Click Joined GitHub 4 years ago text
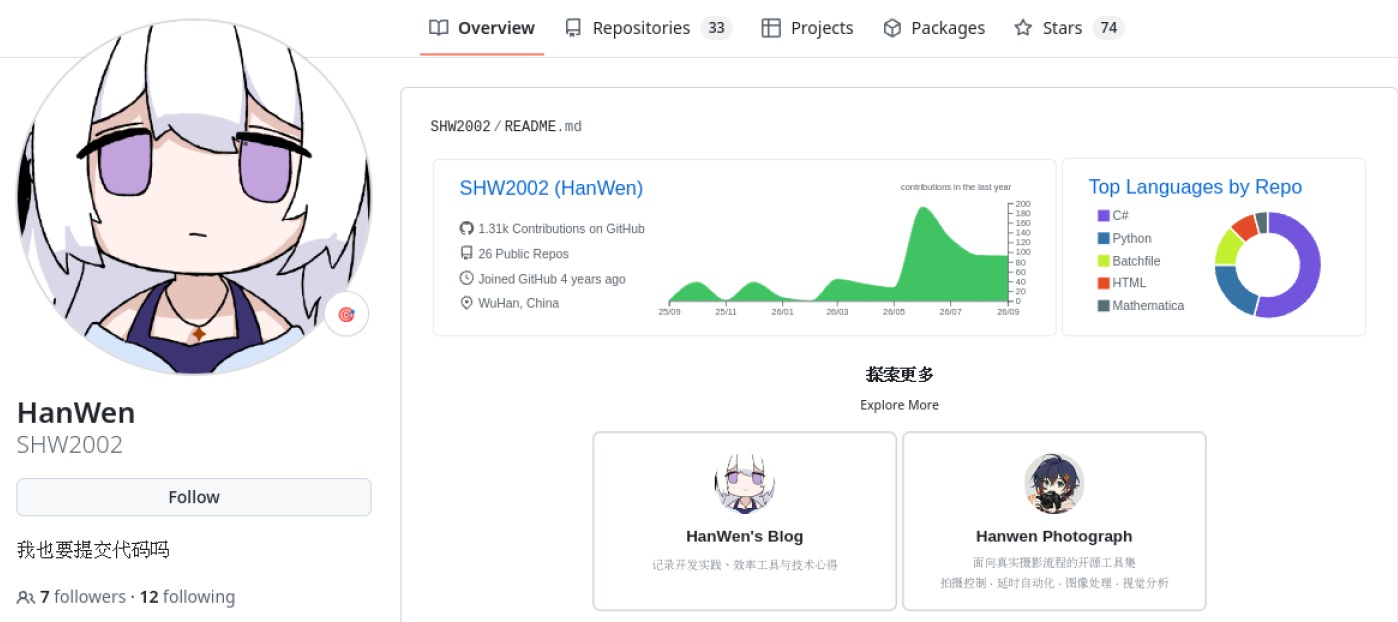The height and width of the screenshot is (622, 1398). pyautogui.click(x=552, y=279)
